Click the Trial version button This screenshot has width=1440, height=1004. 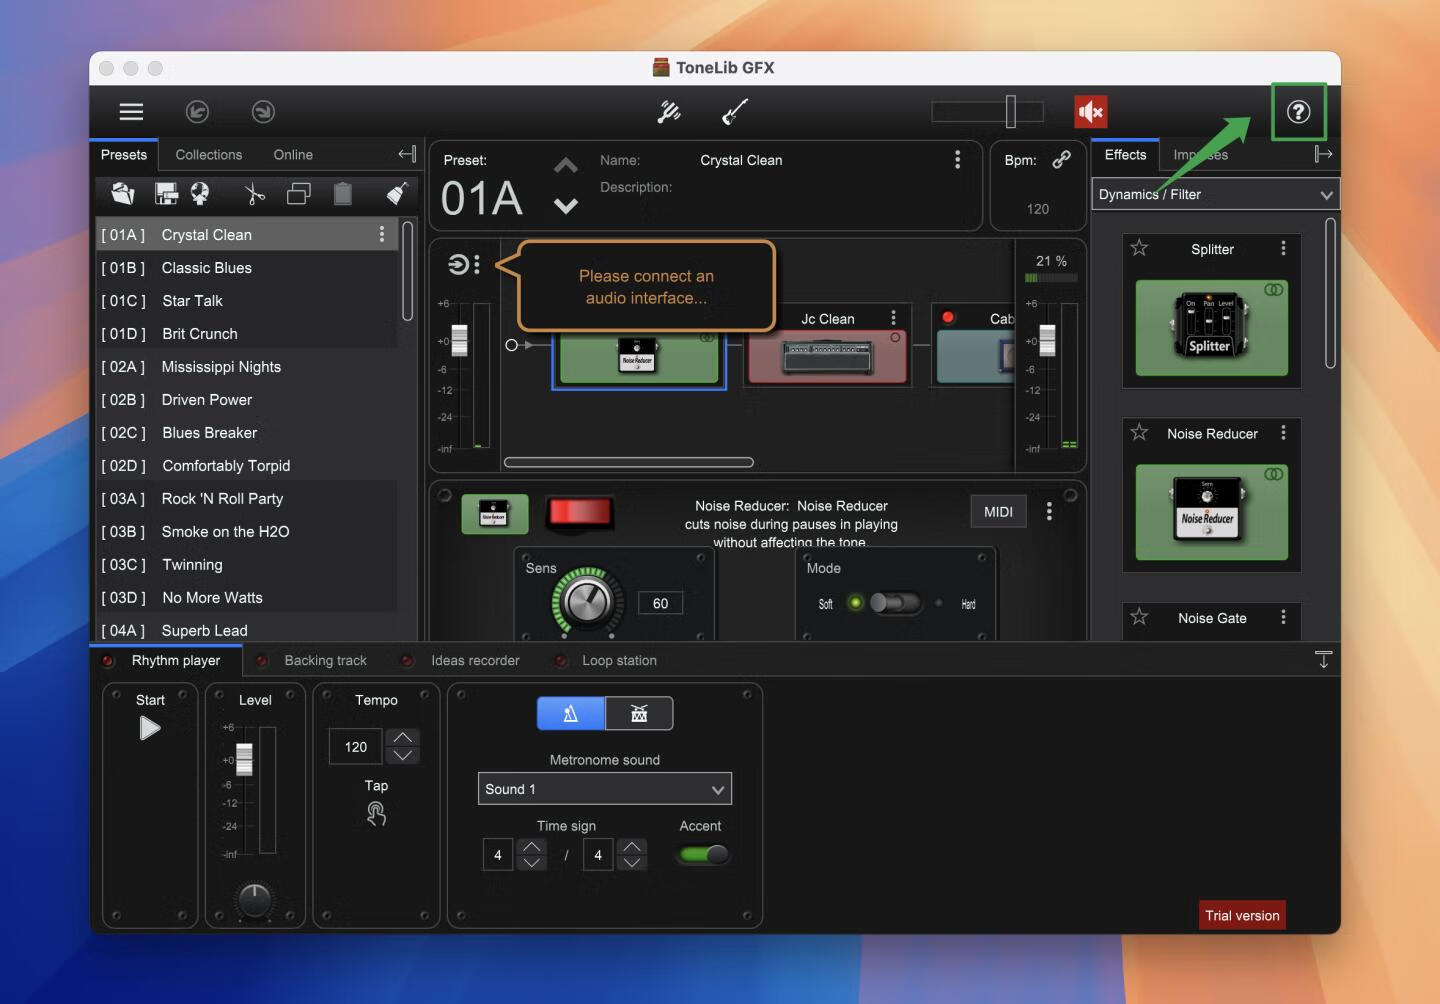coord(1242,915)
